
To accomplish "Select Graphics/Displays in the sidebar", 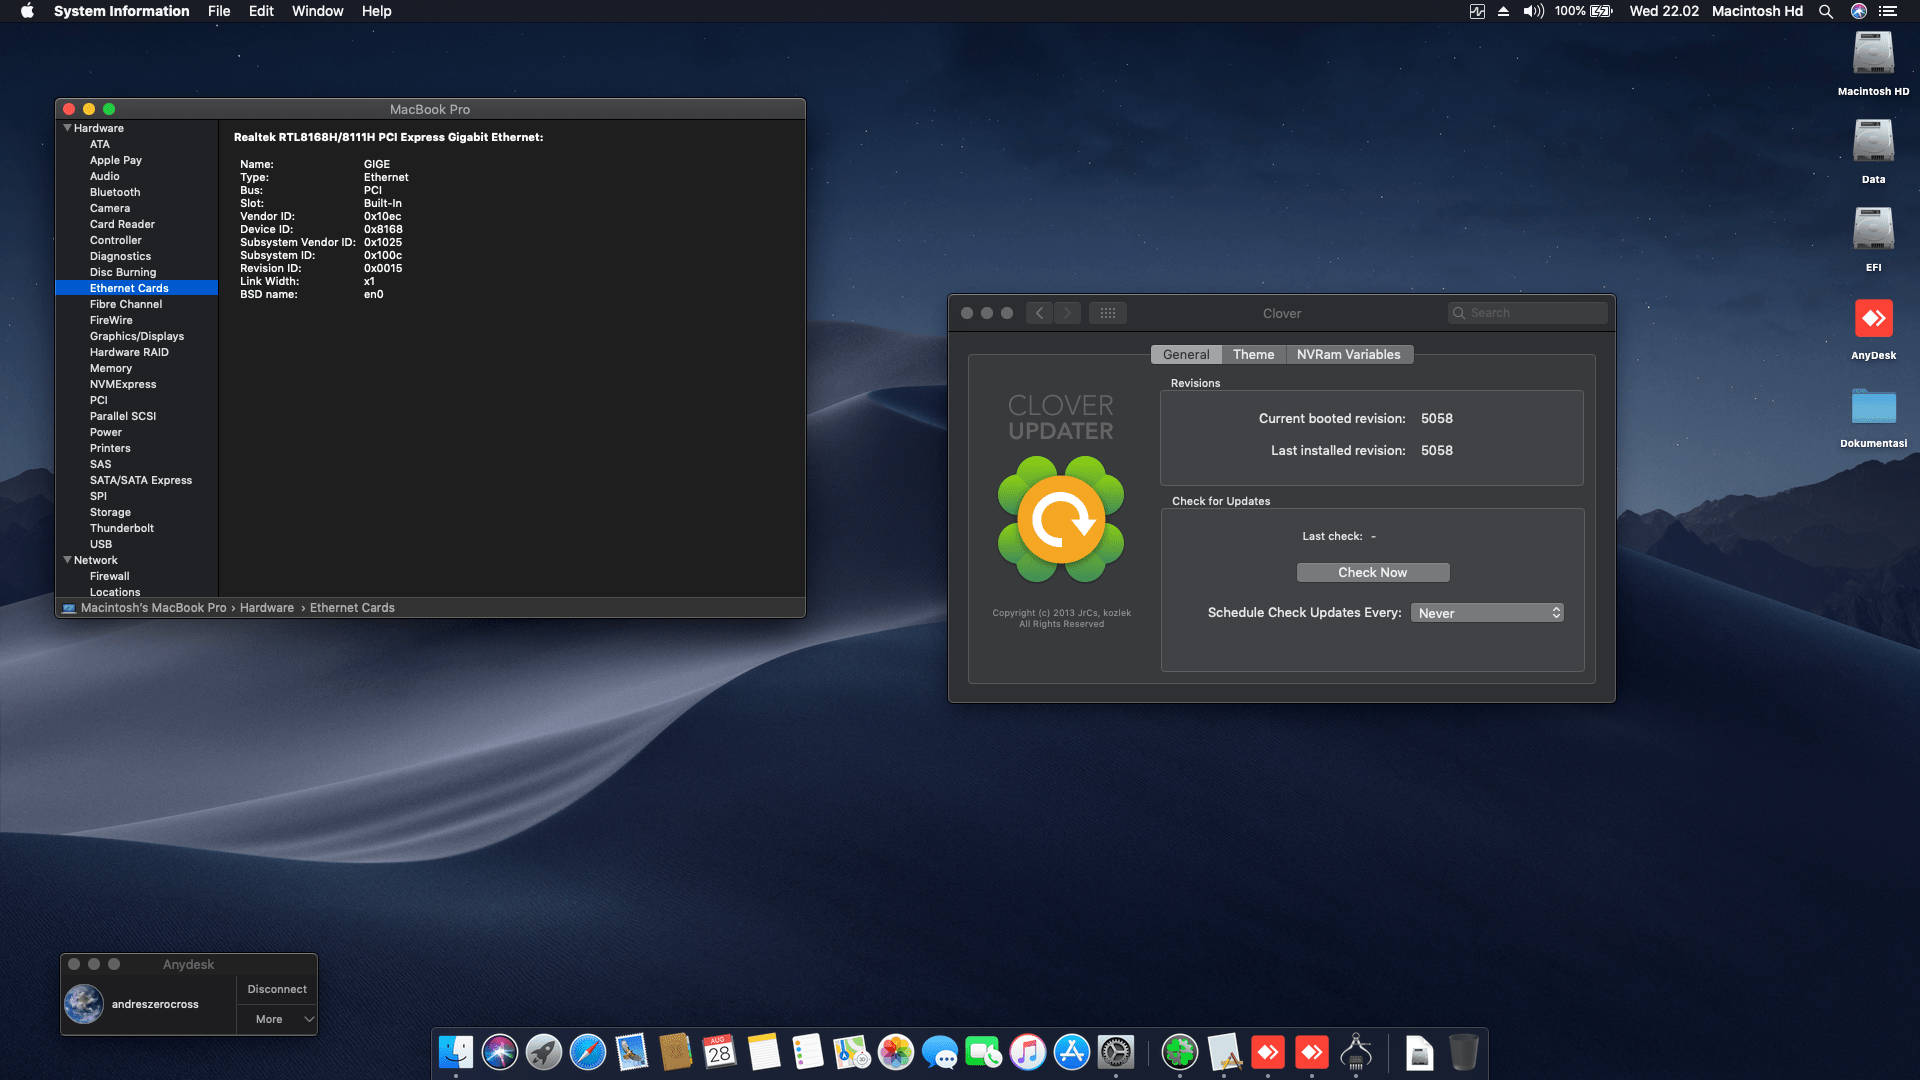I will [x=137, y=336].
